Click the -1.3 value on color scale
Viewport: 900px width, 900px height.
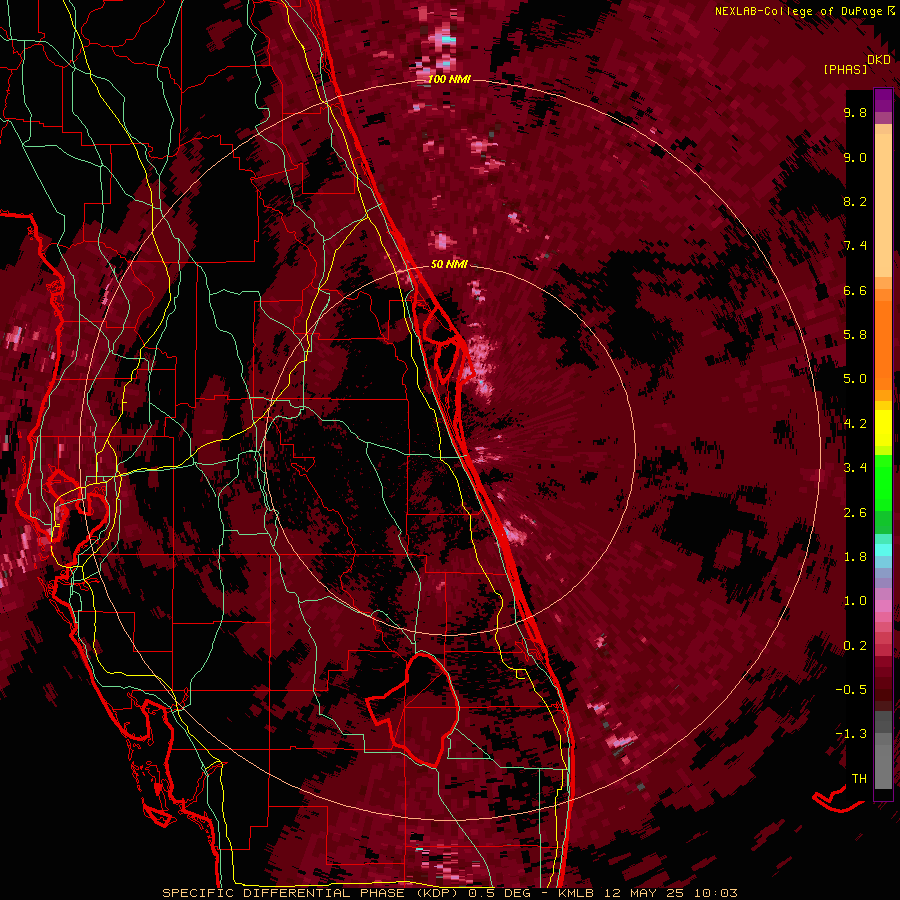(851, 735)
